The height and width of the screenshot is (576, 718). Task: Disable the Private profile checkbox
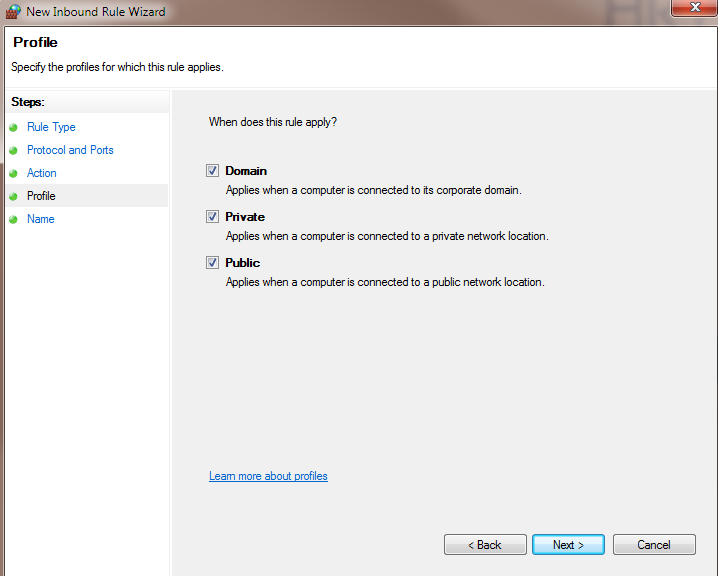coord(212,217)
